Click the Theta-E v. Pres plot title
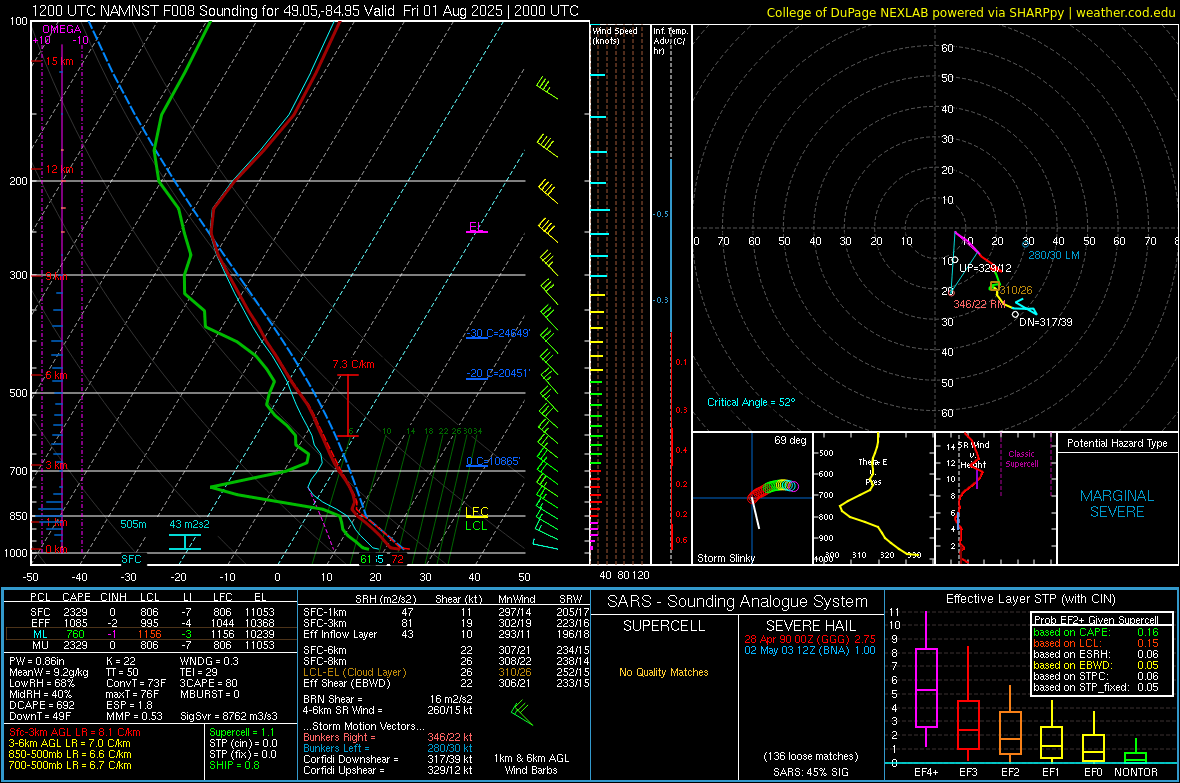 tap(873, 472)
